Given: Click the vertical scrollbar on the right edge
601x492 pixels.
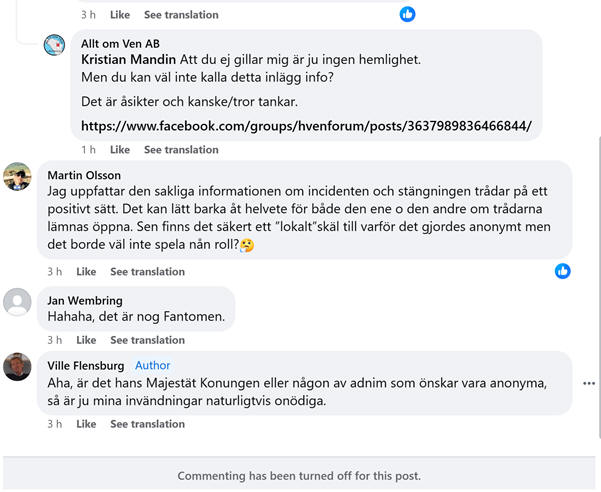Looking at the screenshot, I should click(599, 287).
